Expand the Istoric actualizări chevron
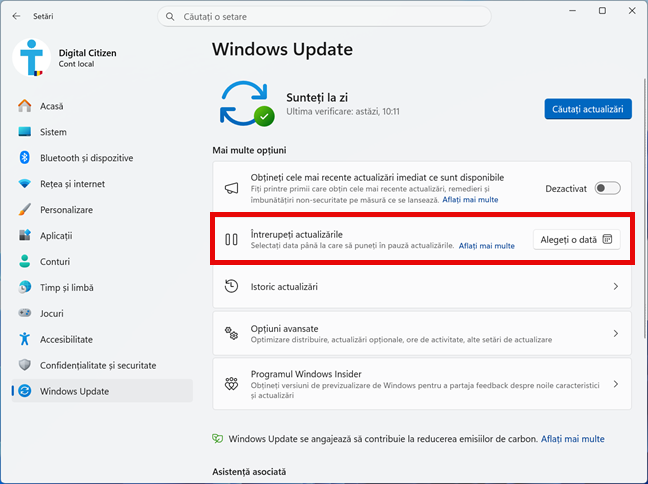Screen dimensions: 648x484 [616, 286]
